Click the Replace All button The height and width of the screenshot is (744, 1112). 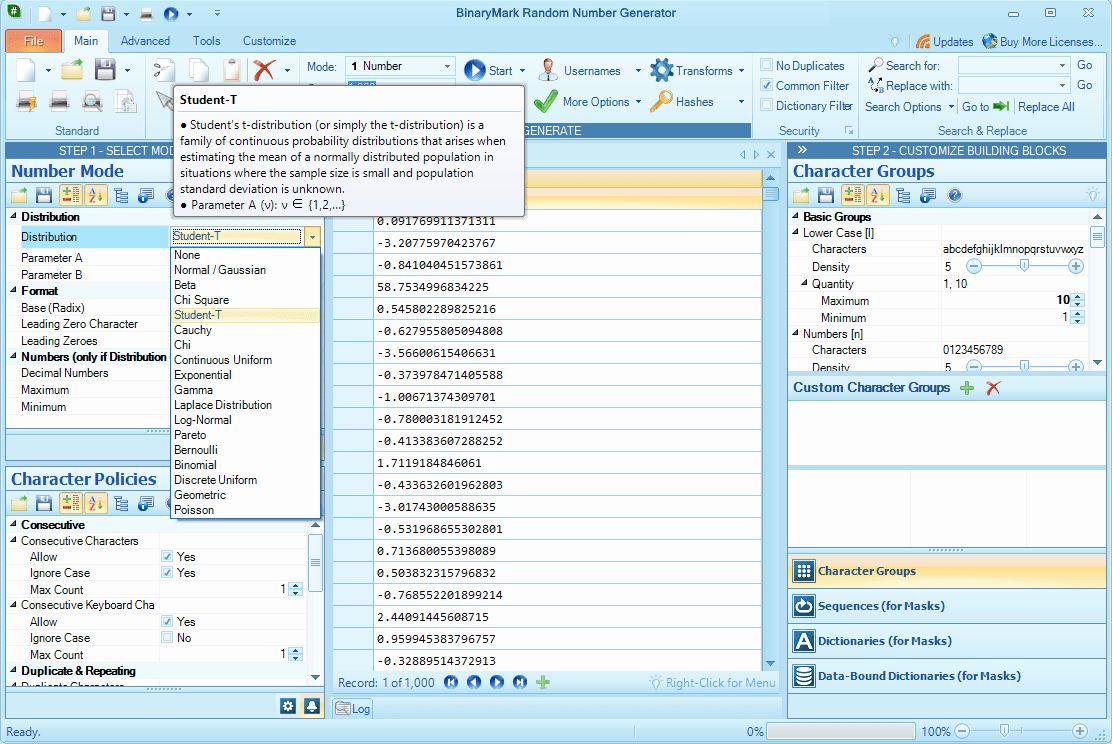[x=1046, y=106]
